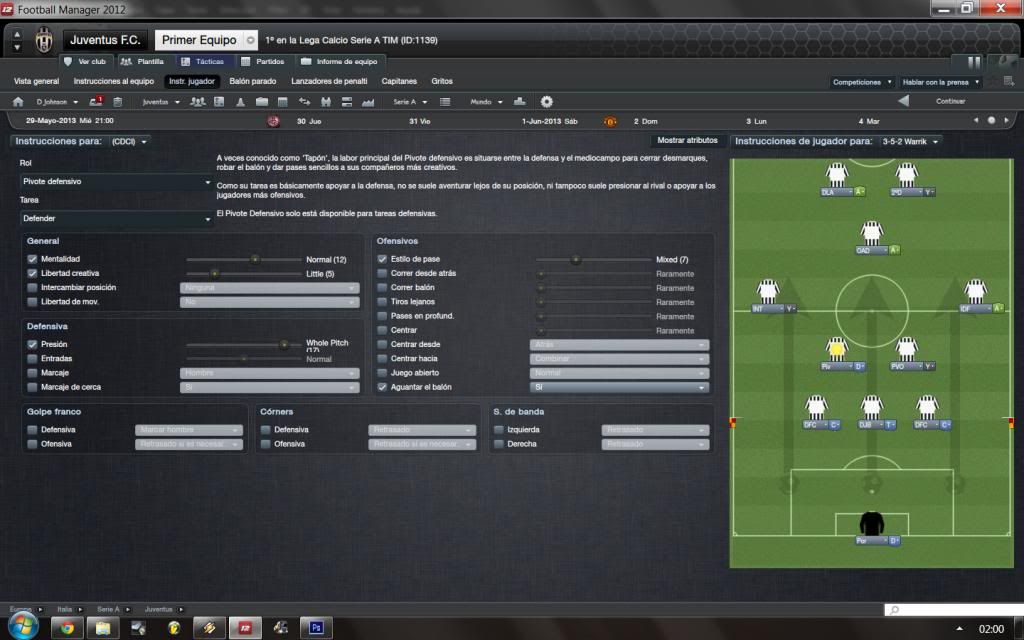This screenshot has width=1024, height=640.
Task: Open the 3-5-2 Warrik tactic dropdown
Action: tap(910, 142)
